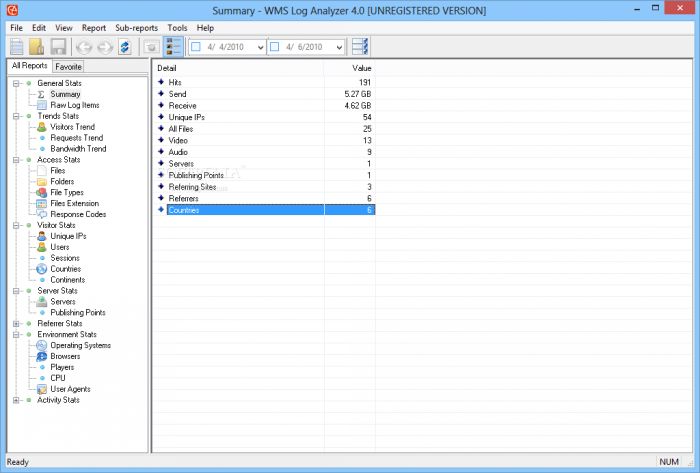Click the Response Codes speech bubble icon
Image resolution: width=700 pixels, height=473 pixels.
(42, 214)
